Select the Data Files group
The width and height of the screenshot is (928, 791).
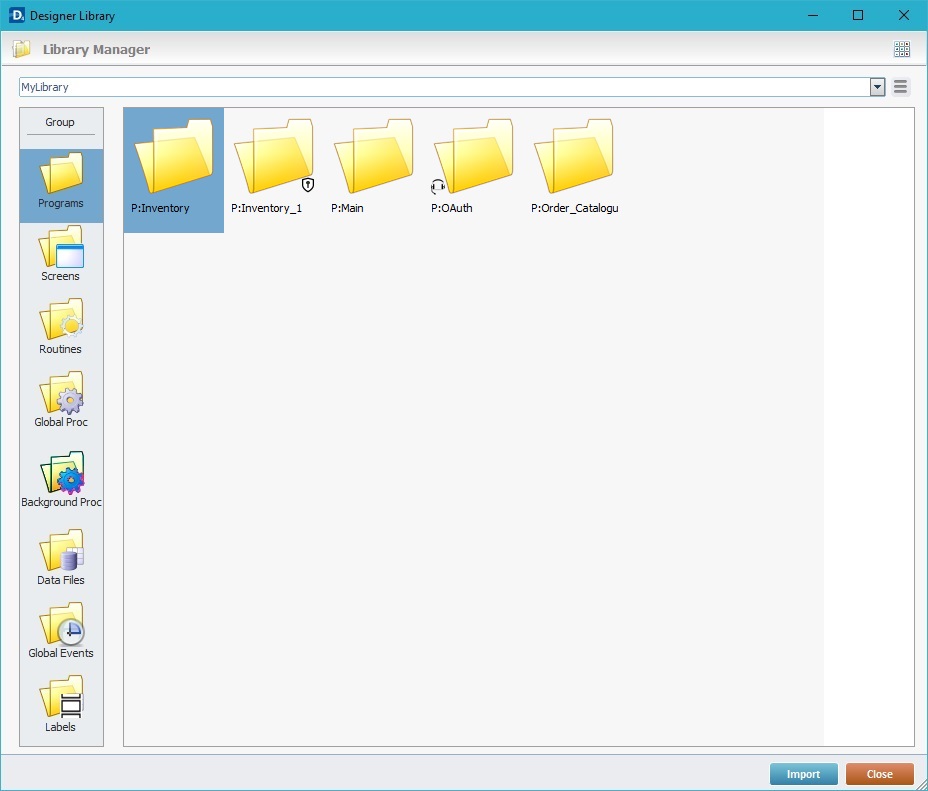pos(61,558)
